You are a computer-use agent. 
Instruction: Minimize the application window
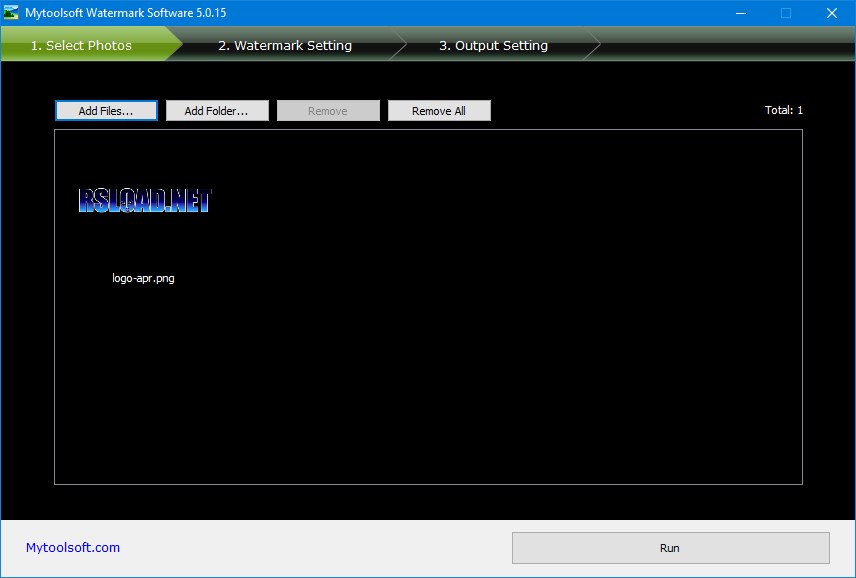coord(739,13)
